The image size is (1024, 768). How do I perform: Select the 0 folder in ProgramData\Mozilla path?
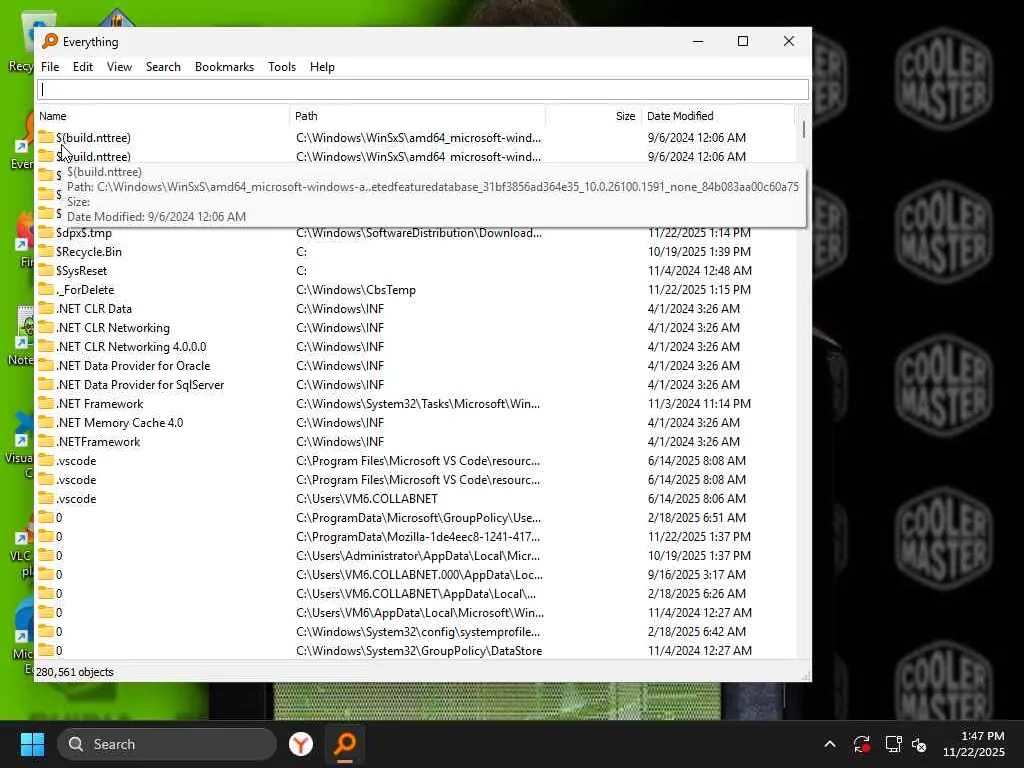coord(59,536)
